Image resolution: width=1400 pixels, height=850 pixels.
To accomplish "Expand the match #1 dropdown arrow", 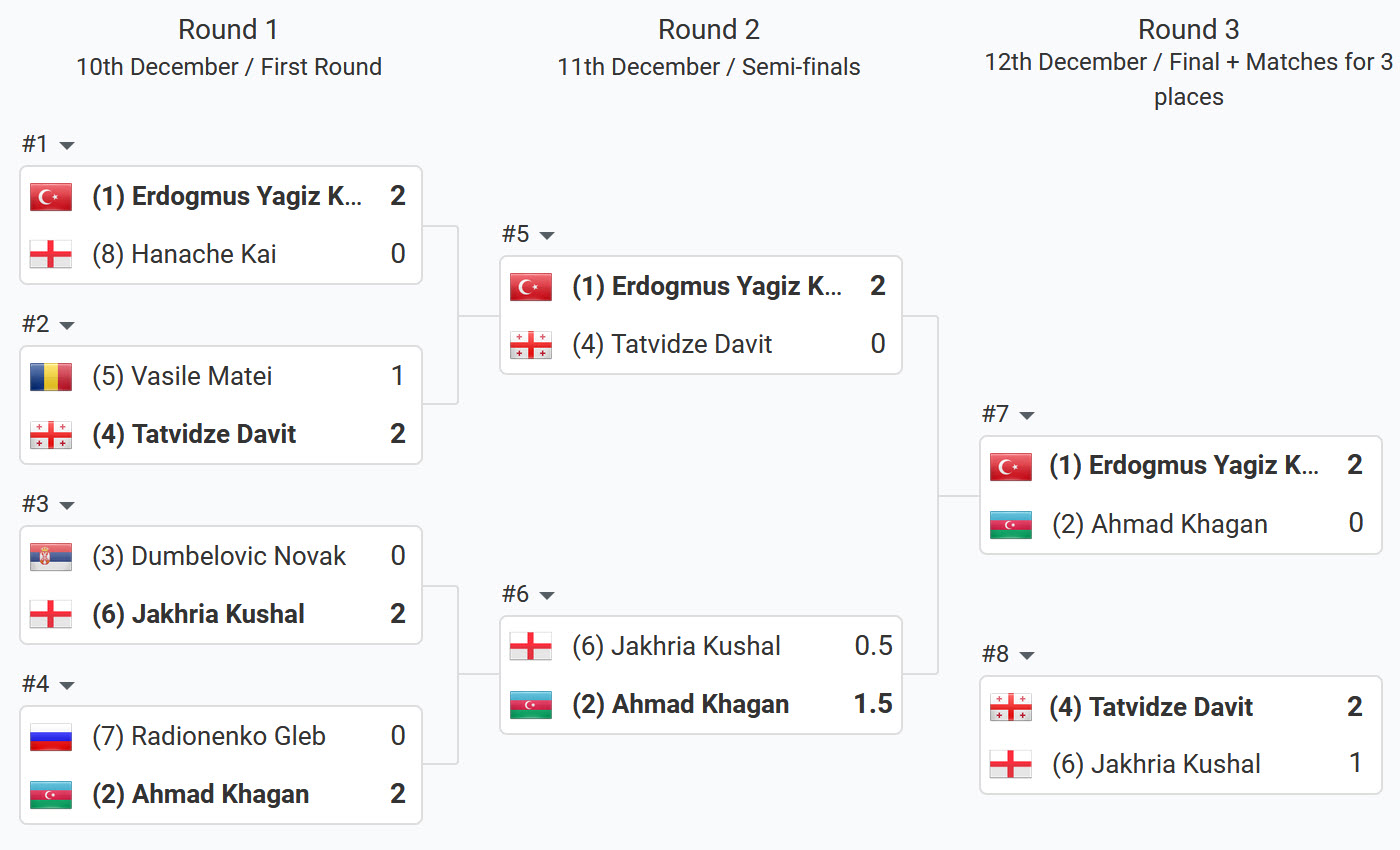I will 67,146.
